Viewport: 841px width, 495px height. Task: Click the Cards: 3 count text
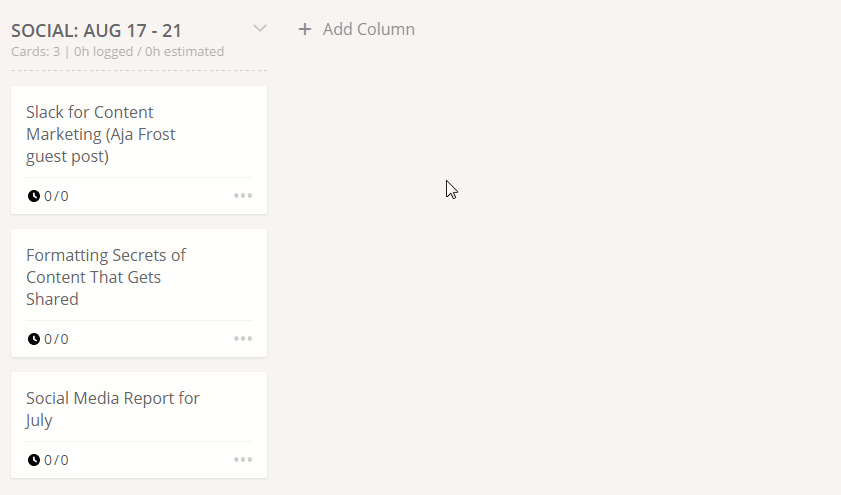(x=35, y=52)
